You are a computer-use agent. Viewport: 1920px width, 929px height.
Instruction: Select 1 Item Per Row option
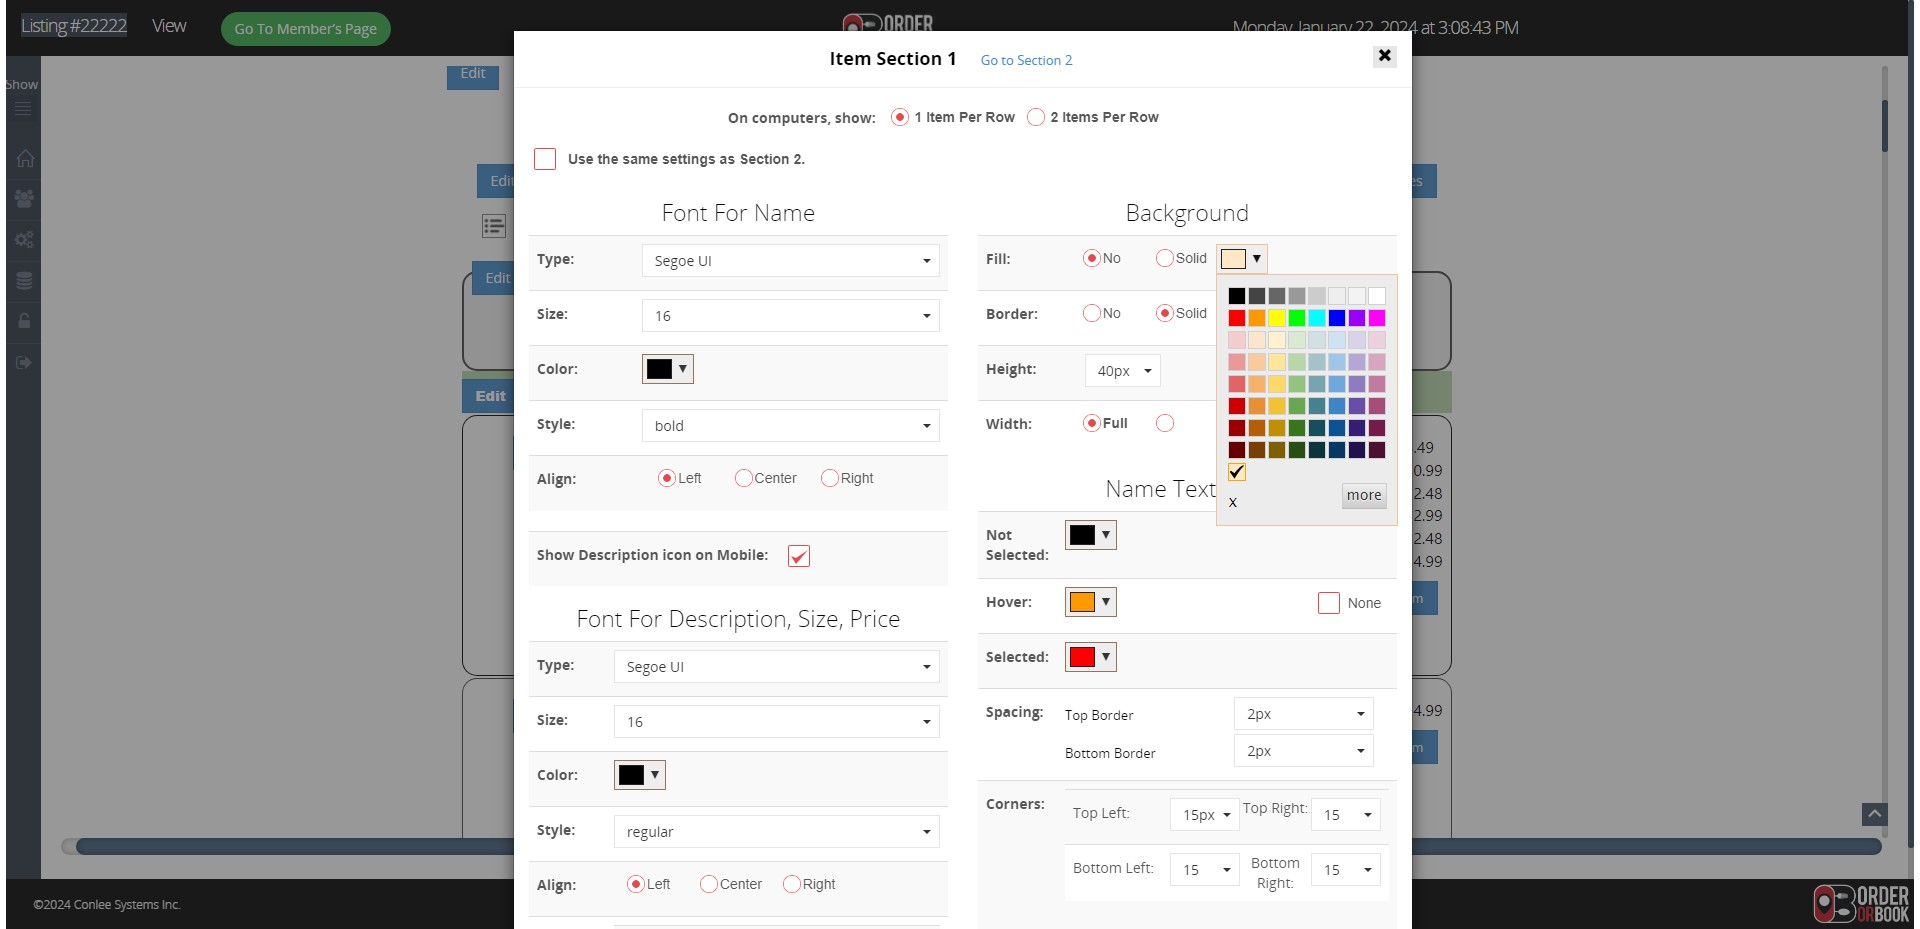coord(900,117)
